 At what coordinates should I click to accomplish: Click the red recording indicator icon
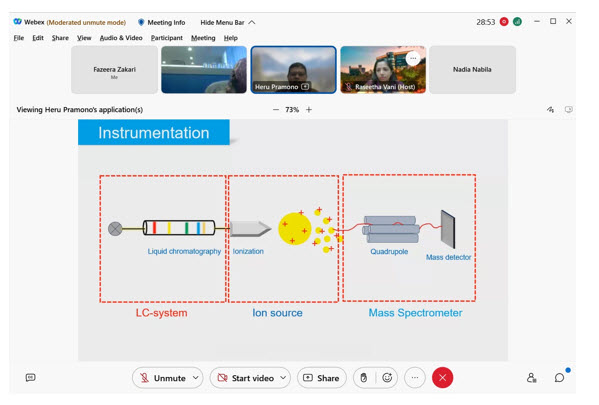tap(504, 22)
